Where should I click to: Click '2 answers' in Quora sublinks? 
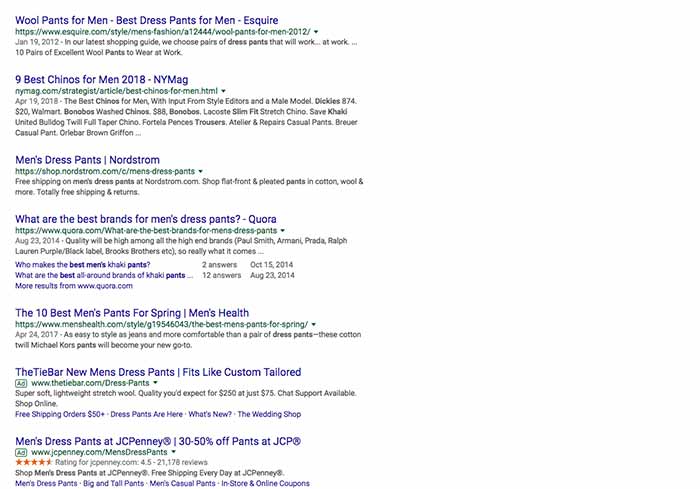pyautogui.click(x=219, y=264)
